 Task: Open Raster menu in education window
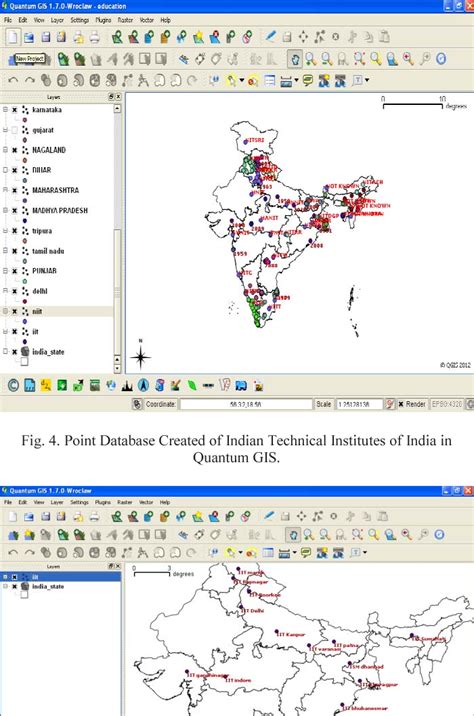coord(125,20)
